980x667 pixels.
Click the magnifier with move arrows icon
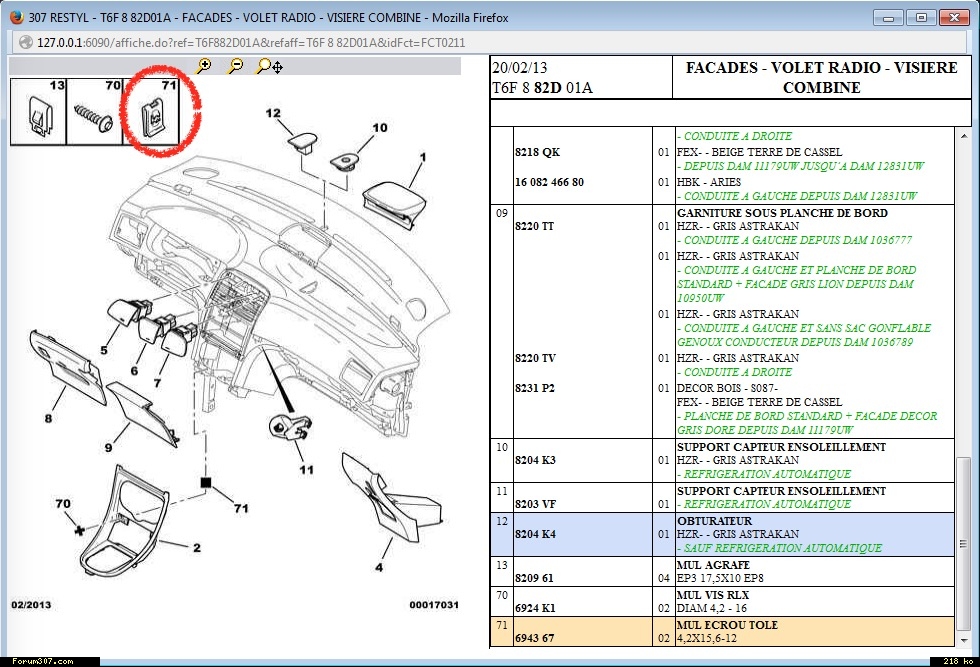268,66
